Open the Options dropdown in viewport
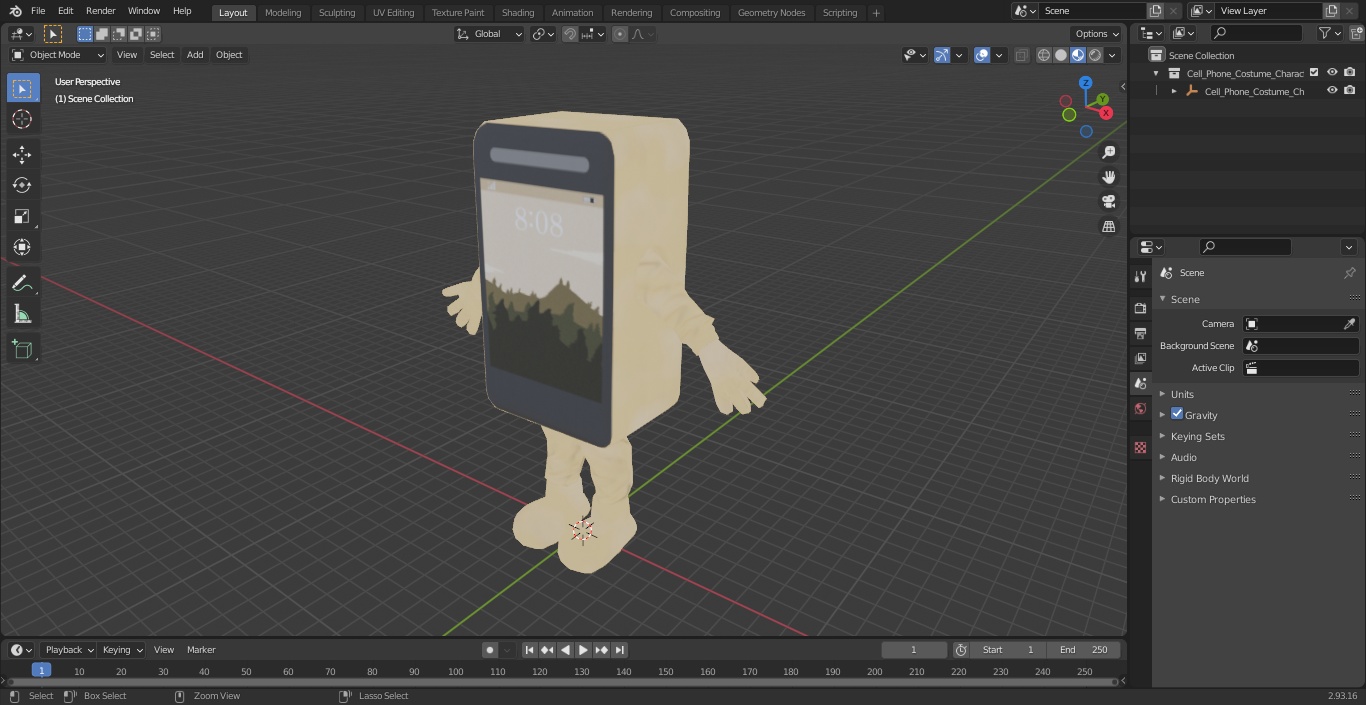1366x705 pixels. [1097, 34]
